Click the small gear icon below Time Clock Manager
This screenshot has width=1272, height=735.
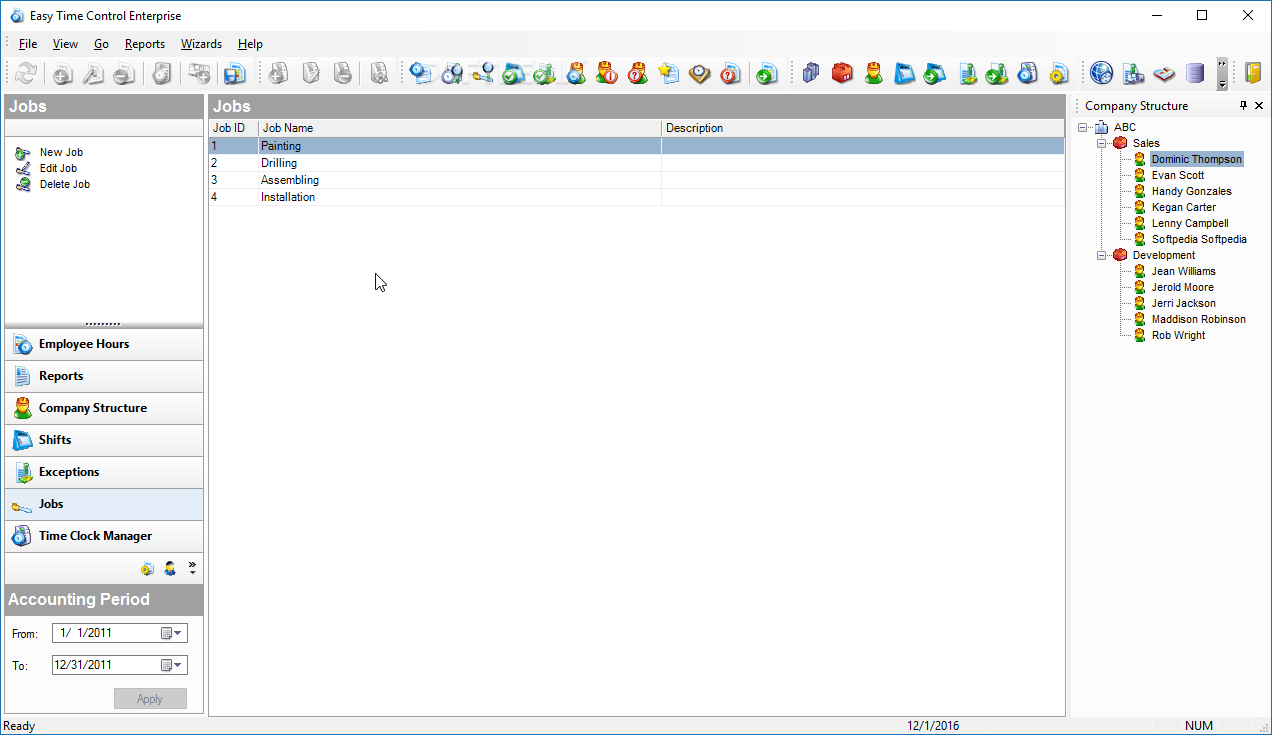(x=148, y=568)
